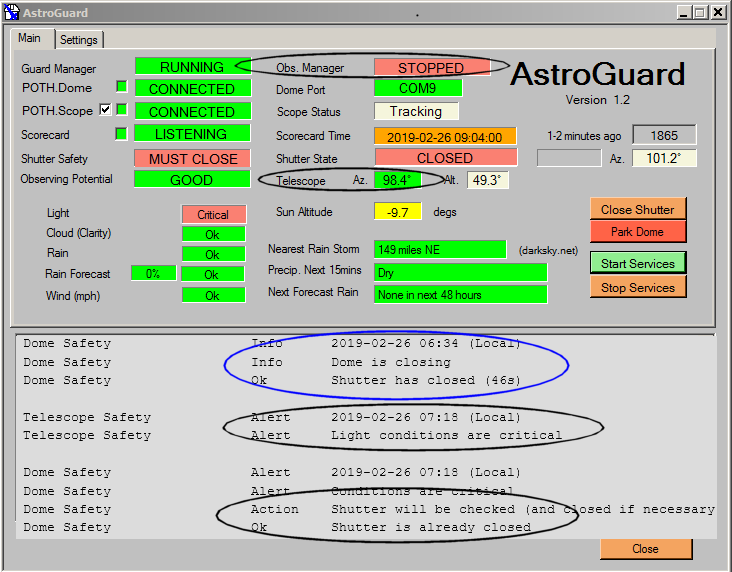Click the Wind (mph) Ok status

(x=213, y=295)
